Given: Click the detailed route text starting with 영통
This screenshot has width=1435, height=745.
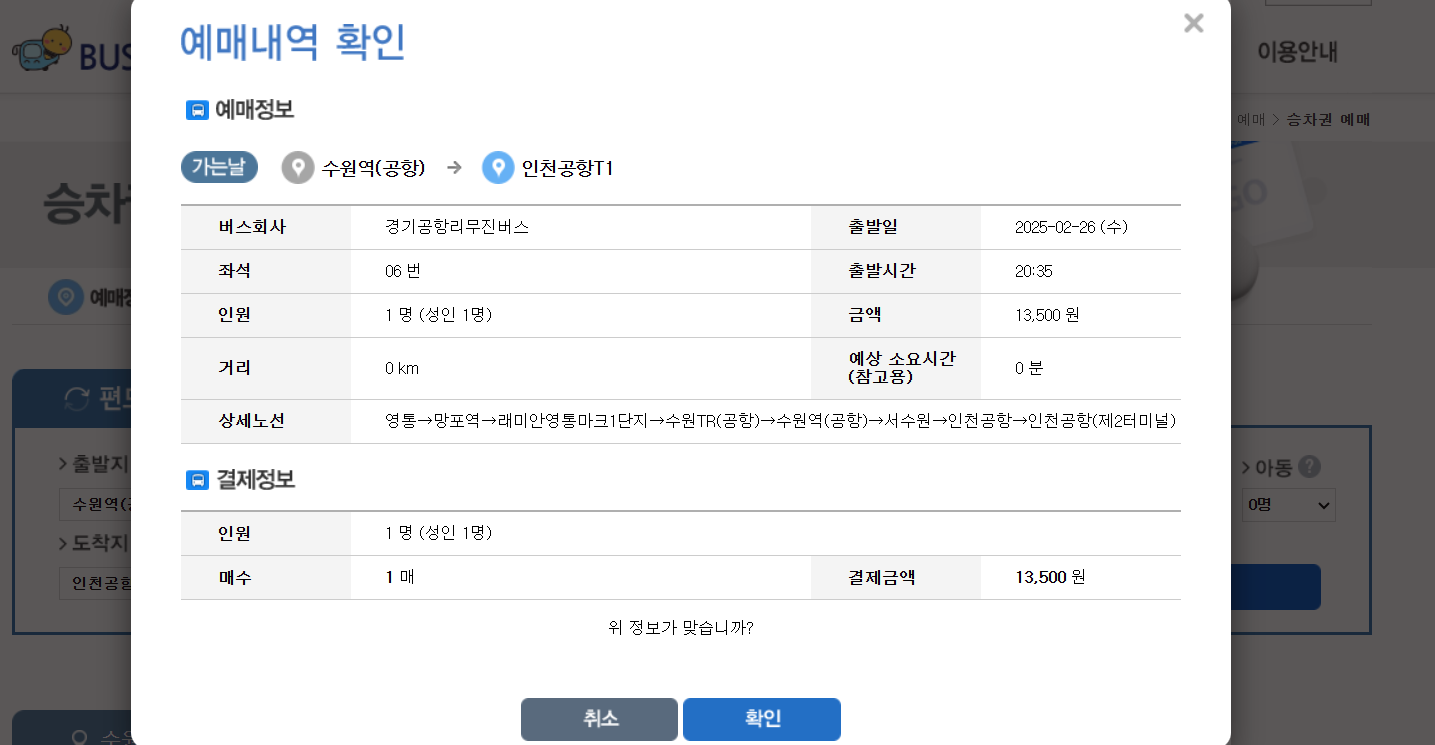Looking at the screenshot, I should 780,421.
